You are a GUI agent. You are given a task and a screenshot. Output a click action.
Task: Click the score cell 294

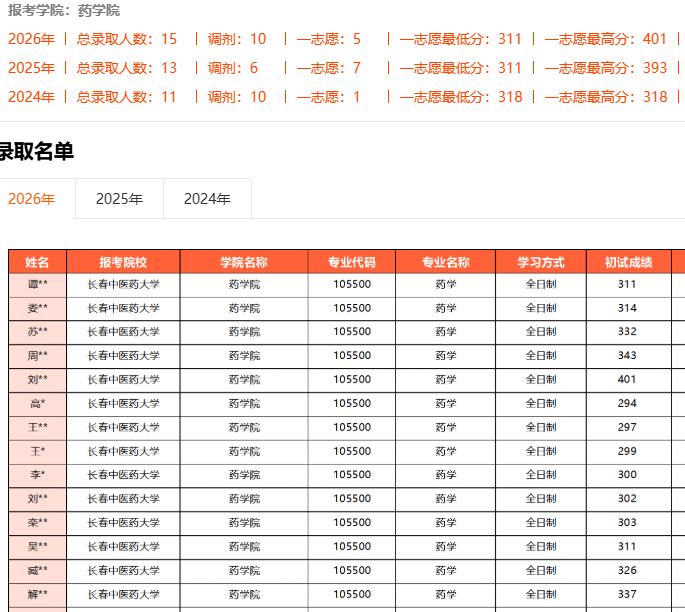point(627,403)
